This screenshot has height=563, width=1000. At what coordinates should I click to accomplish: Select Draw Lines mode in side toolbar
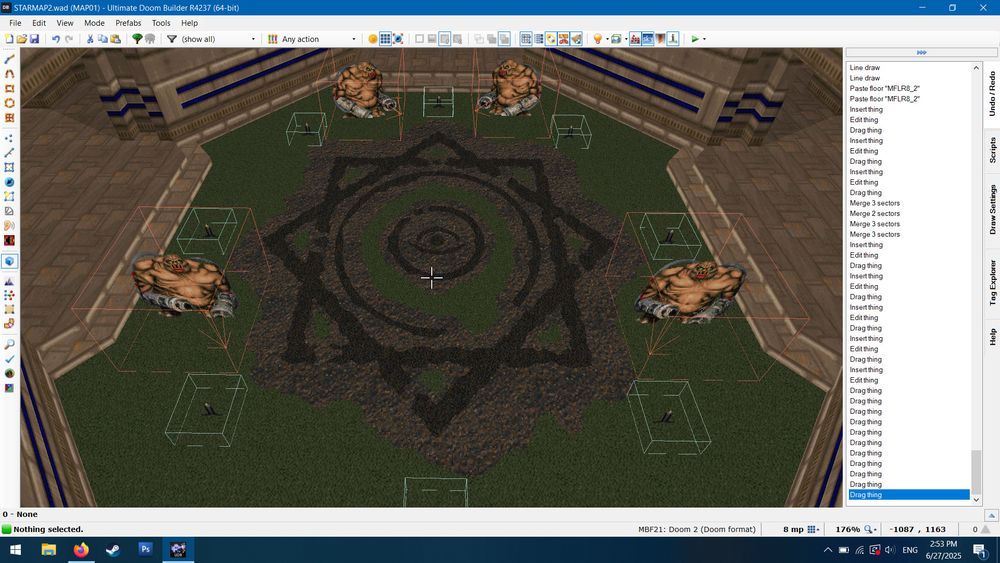click(x=10, y=59)
